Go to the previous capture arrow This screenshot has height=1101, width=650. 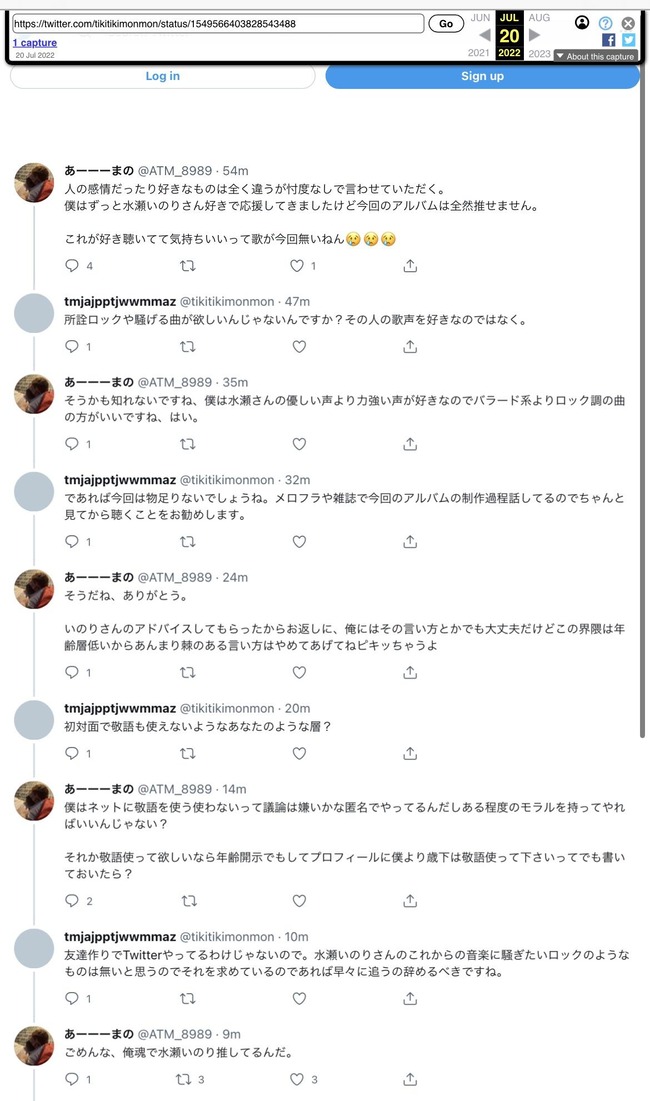pyautogui.click(x=484, y=35)
